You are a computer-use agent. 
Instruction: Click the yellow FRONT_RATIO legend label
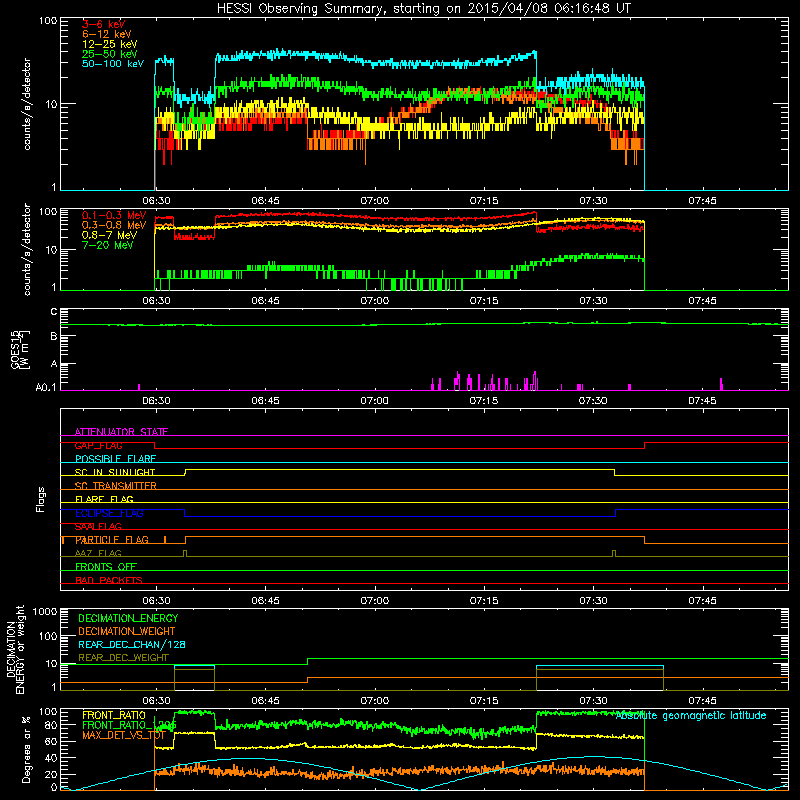pyautogui.click(x=114, y=715)
